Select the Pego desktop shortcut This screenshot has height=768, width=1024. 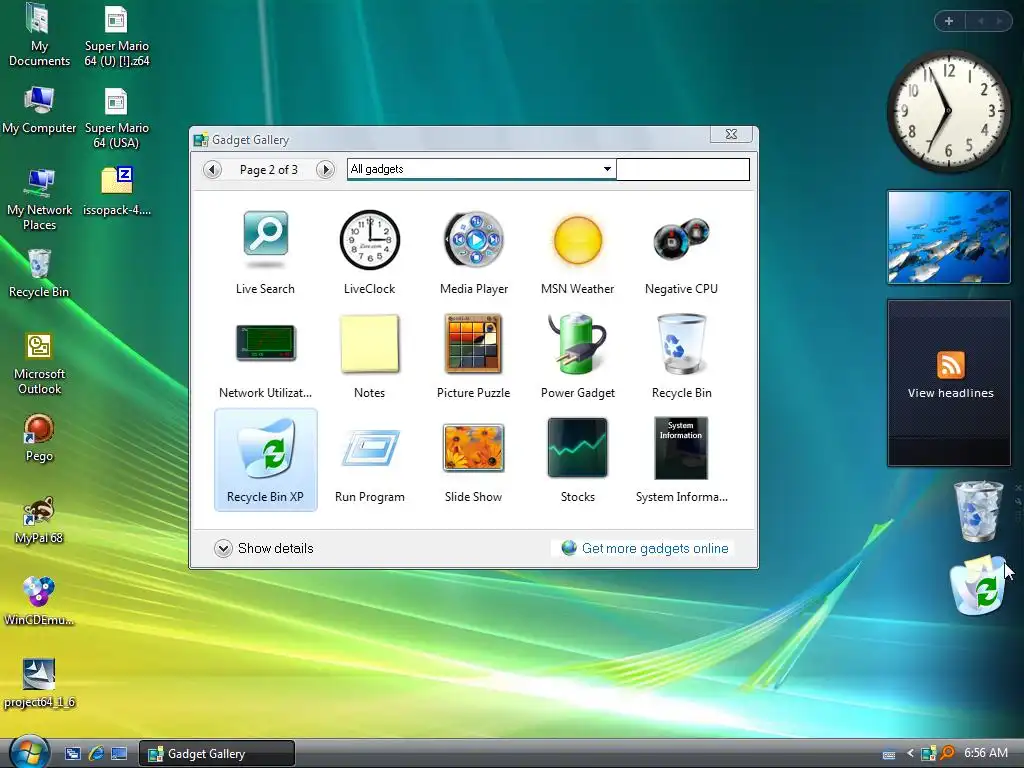point(39,438)
